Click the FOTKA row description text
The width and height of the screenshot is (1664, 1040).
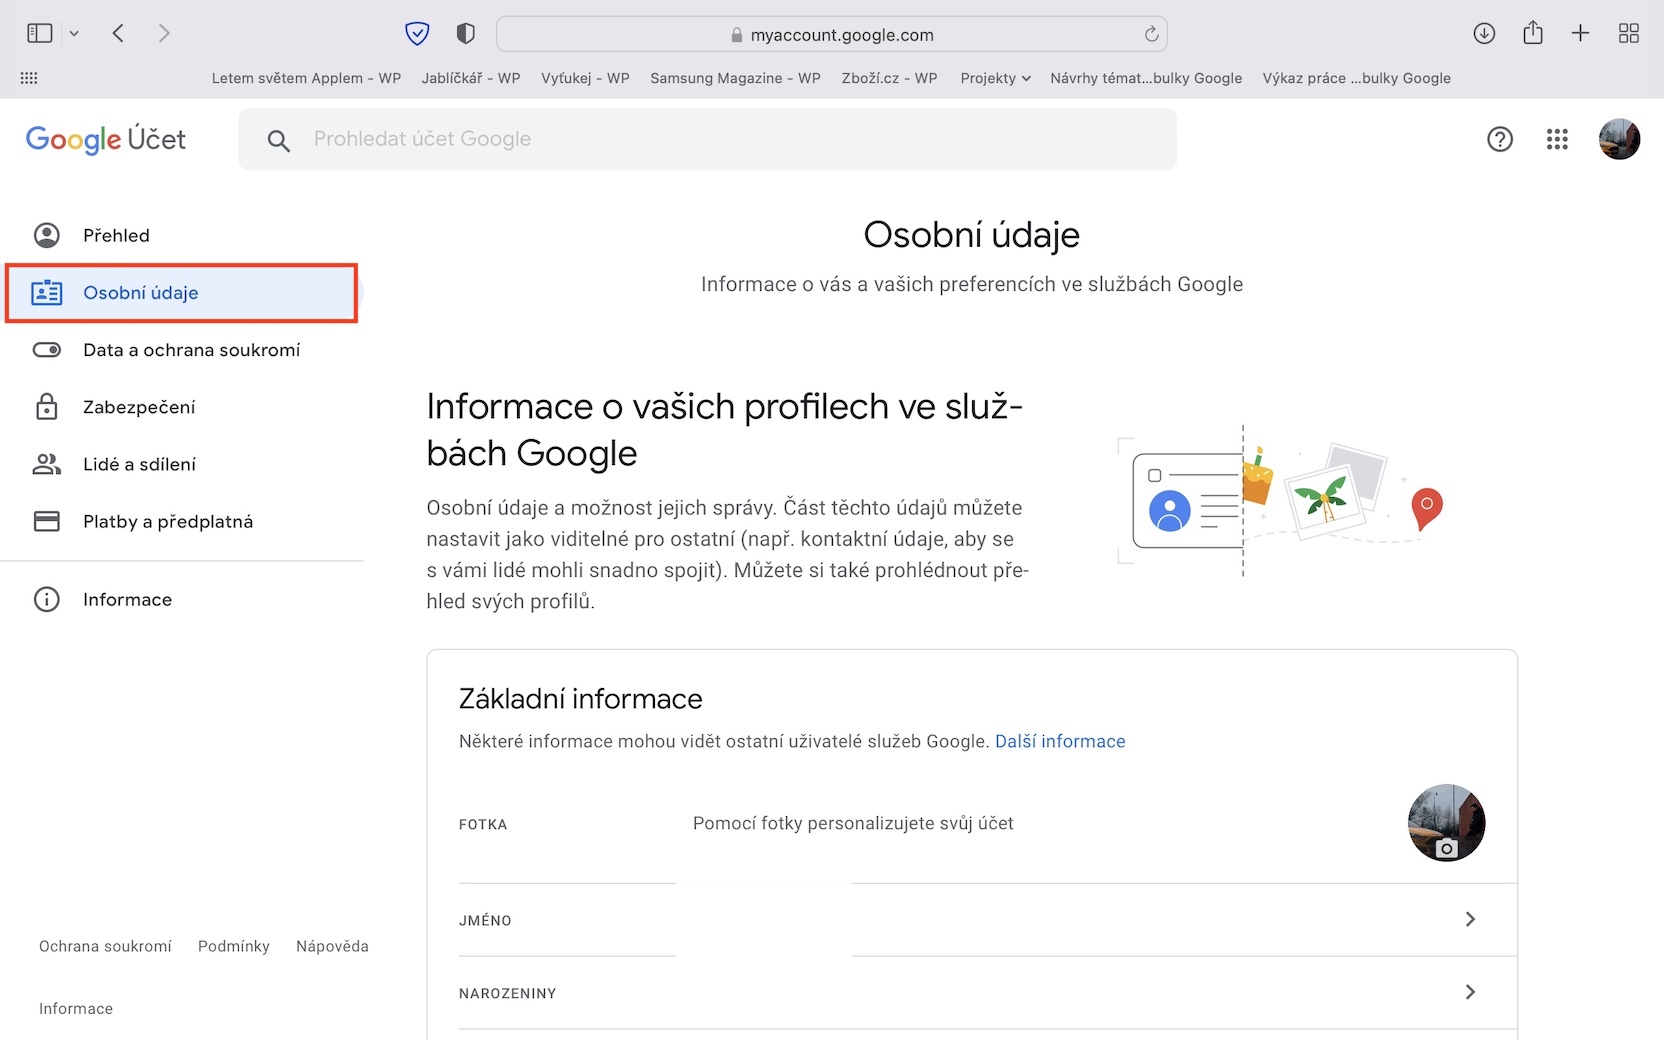(x=853, y=823)
